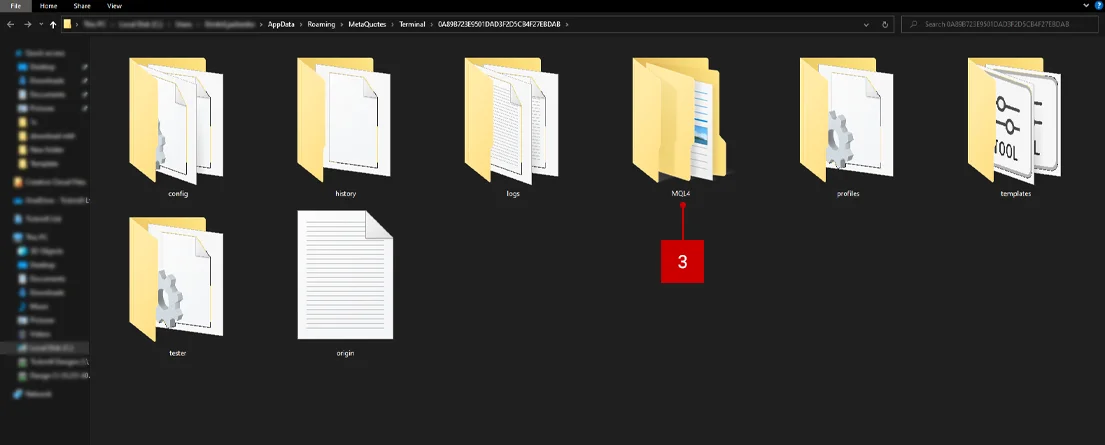Open the templates folder
This screenshot has height=445, width=1105.
[x=1015, y=122]
